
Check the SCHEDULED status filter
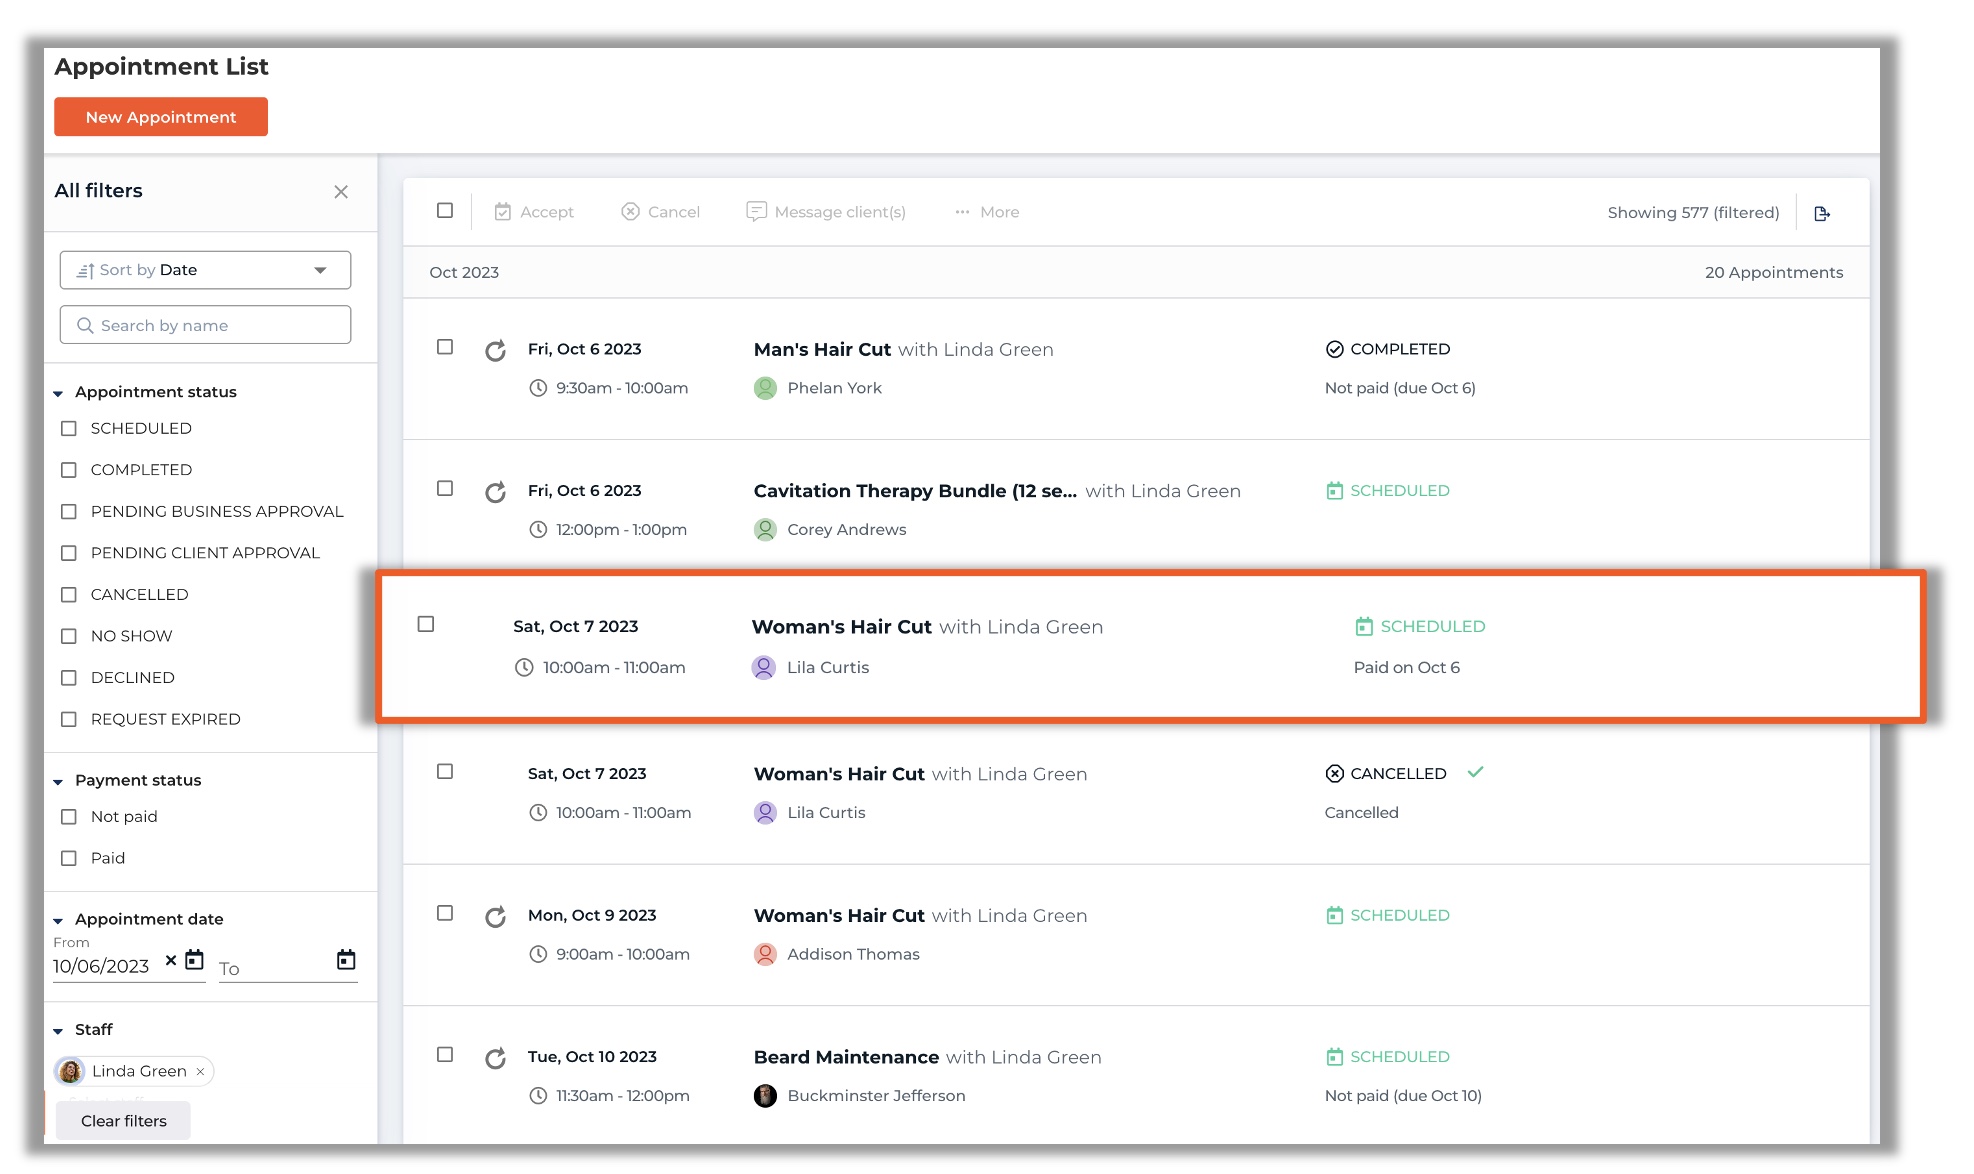coord(69,429)
